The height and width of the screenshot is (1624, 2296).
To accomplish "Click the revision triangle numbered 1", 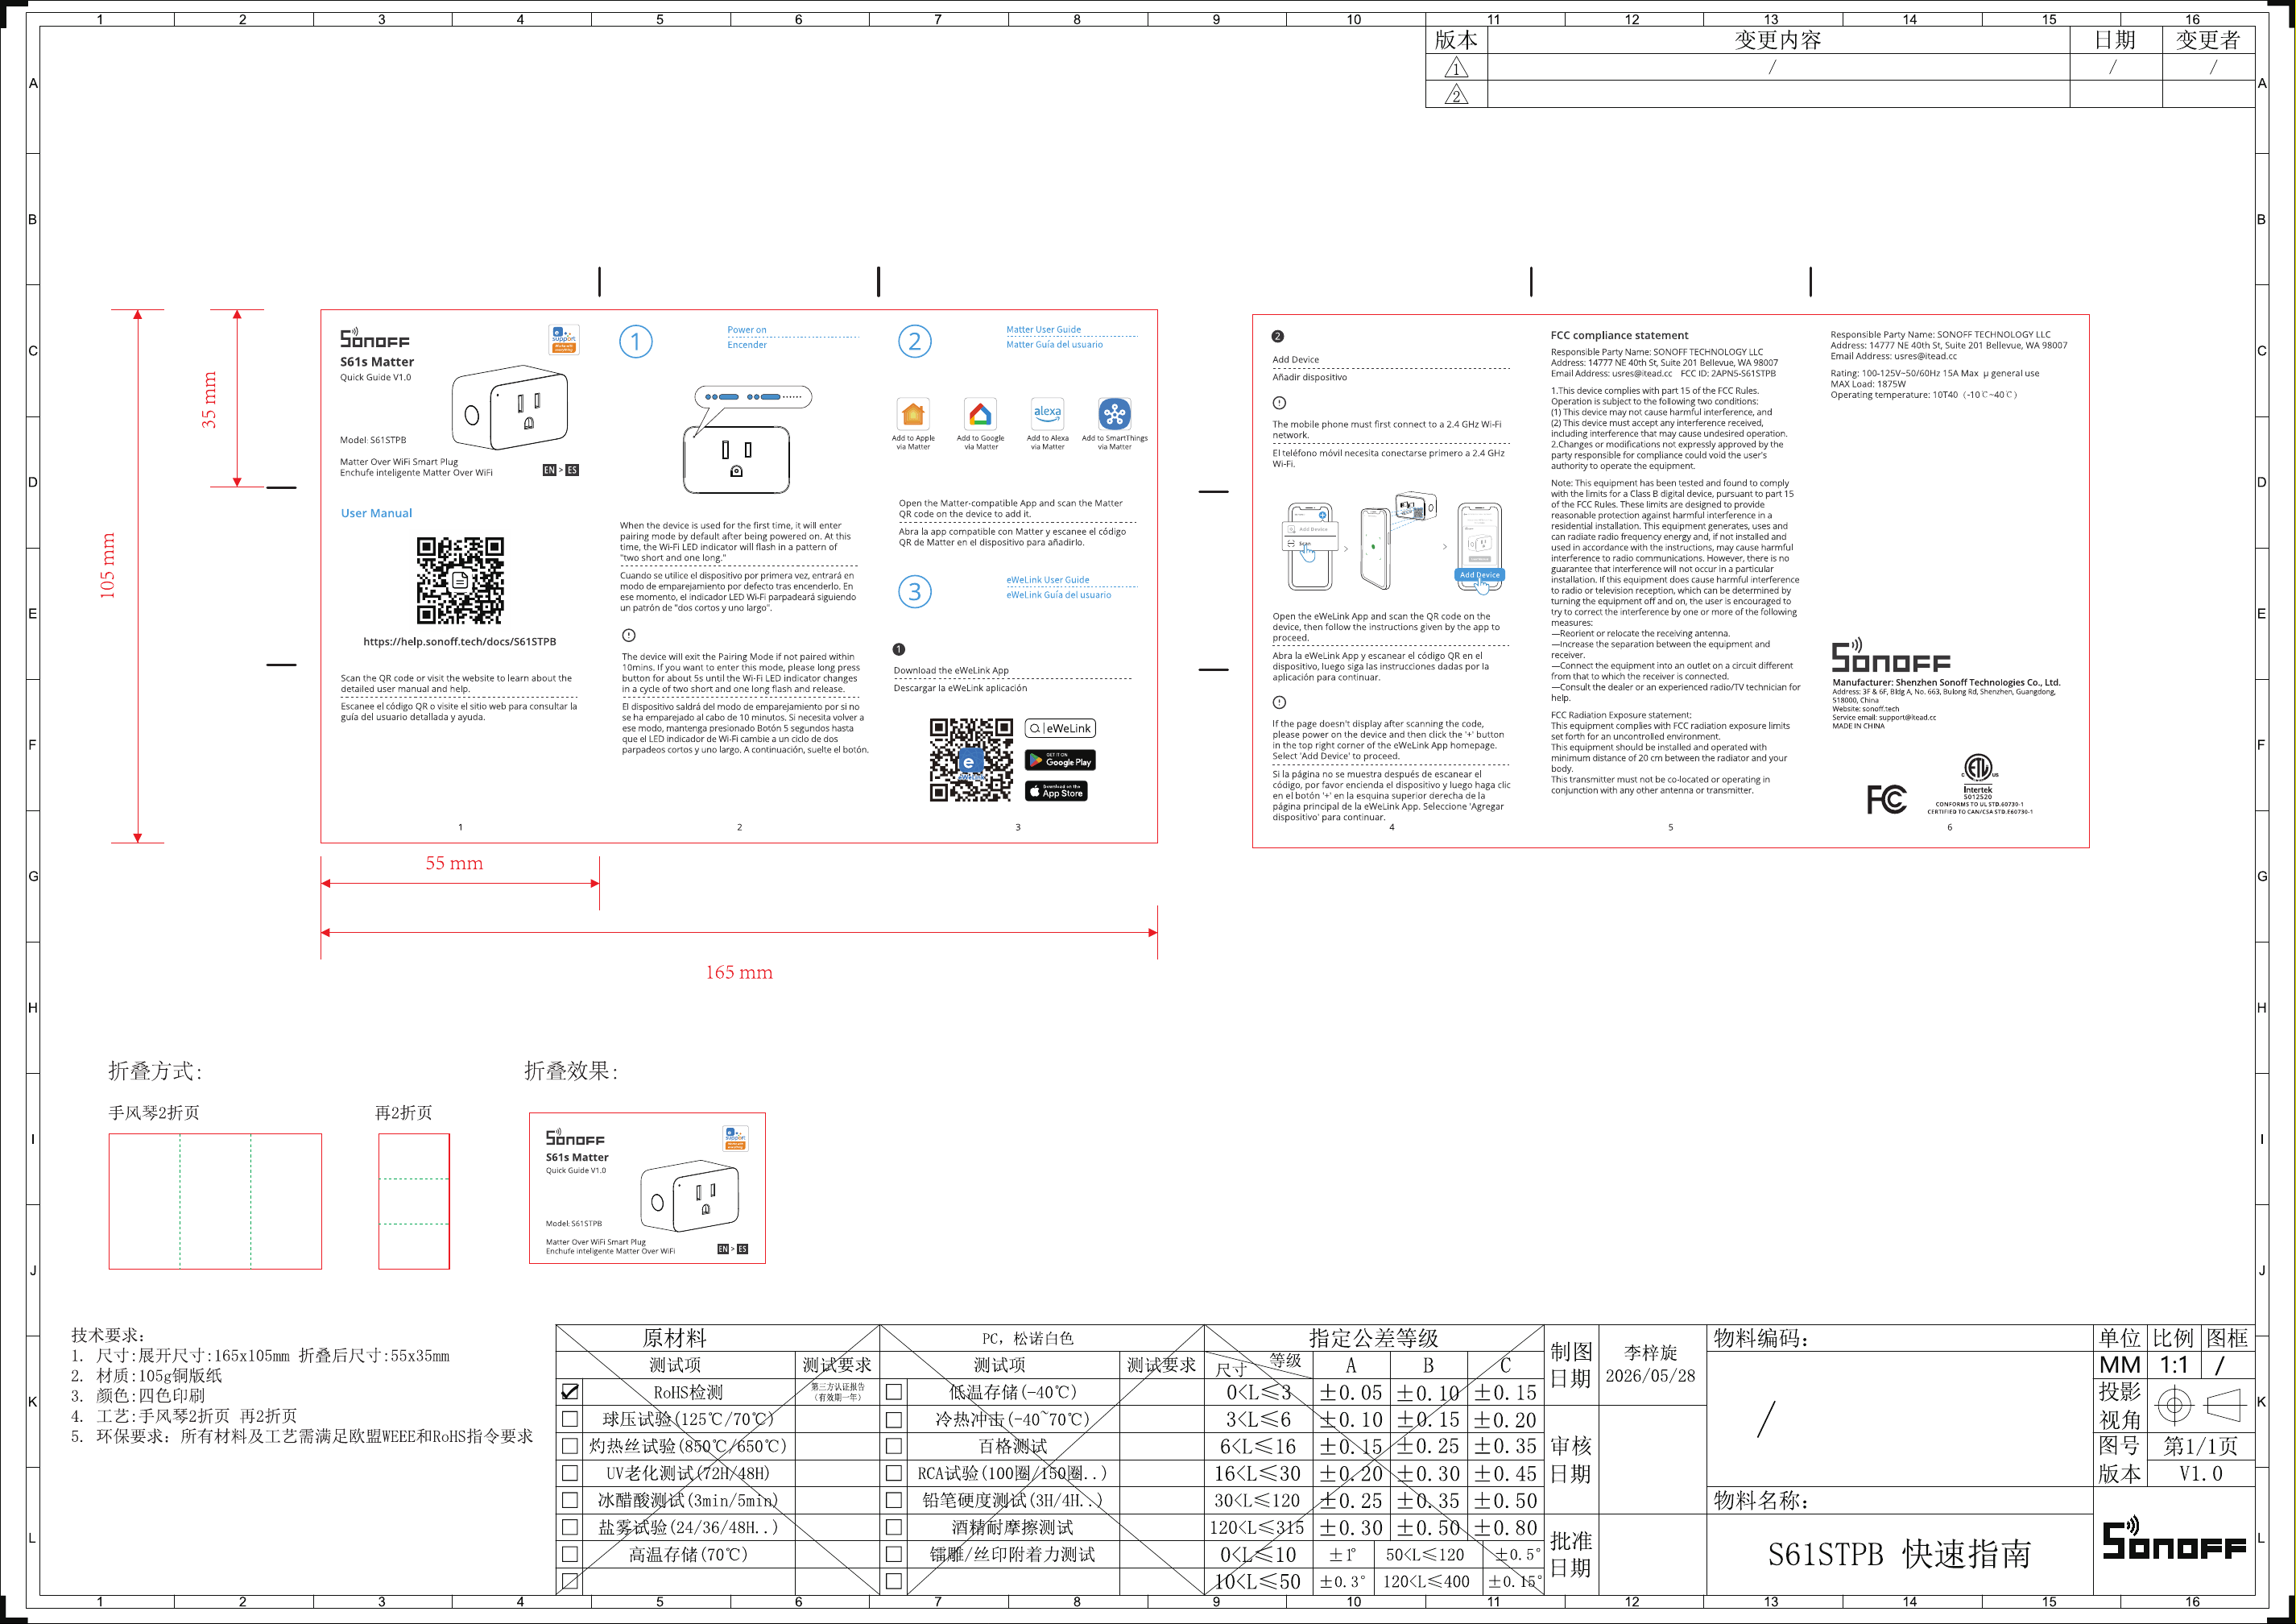I will point(1457,68).
